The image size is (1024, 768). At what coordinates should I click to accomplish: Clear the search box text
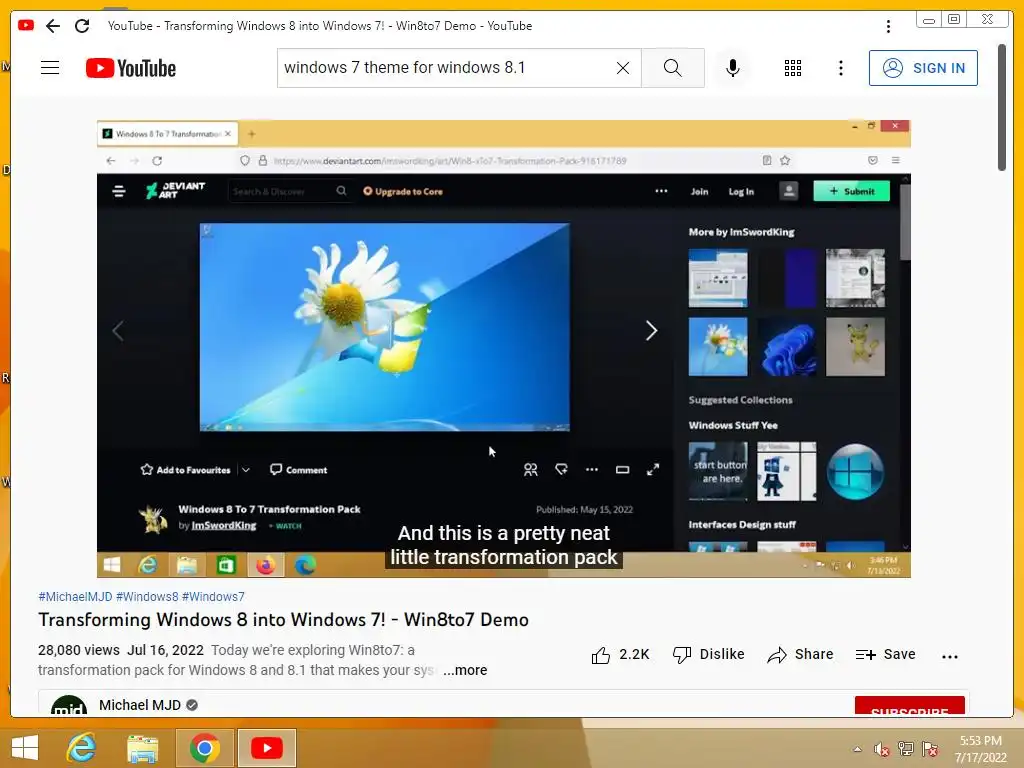[x=623, y=68]
